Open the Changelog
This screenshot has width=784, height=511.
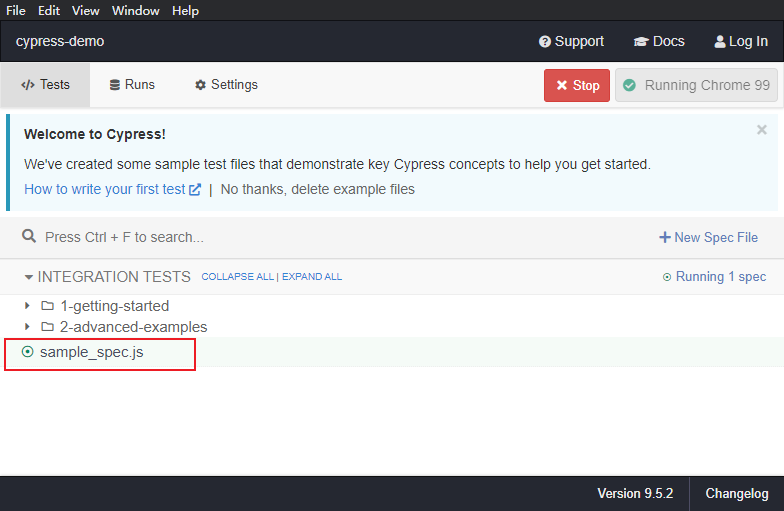pos(737,494)
